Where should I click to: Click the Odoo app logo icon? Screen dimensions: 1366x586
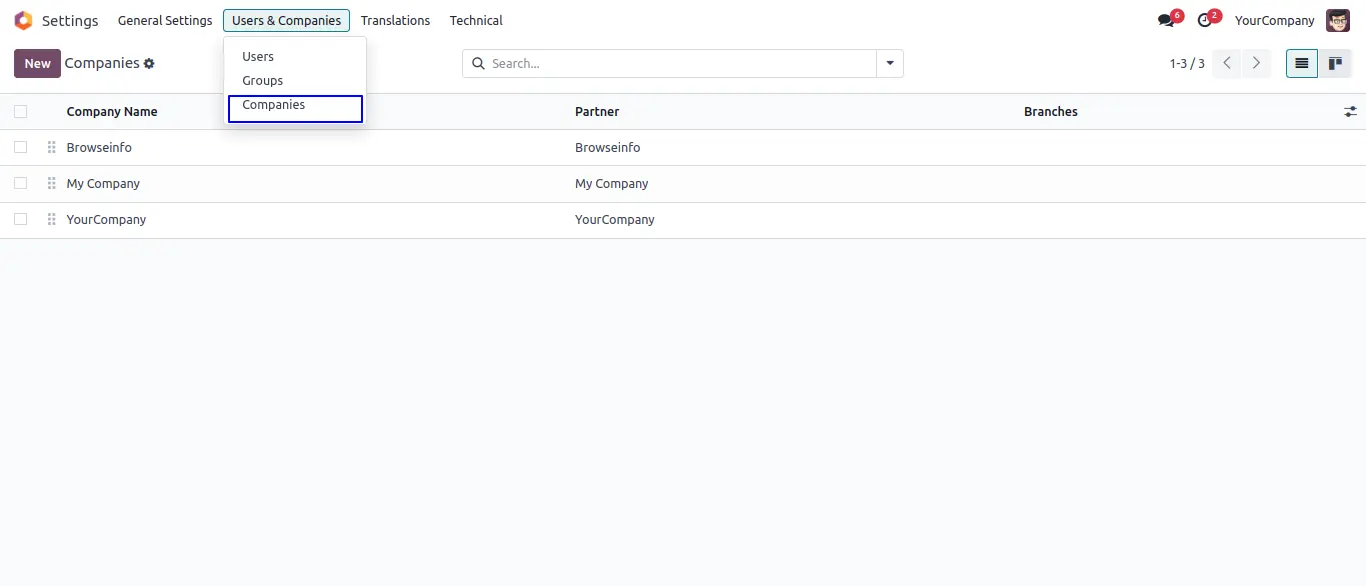point(23,21)
